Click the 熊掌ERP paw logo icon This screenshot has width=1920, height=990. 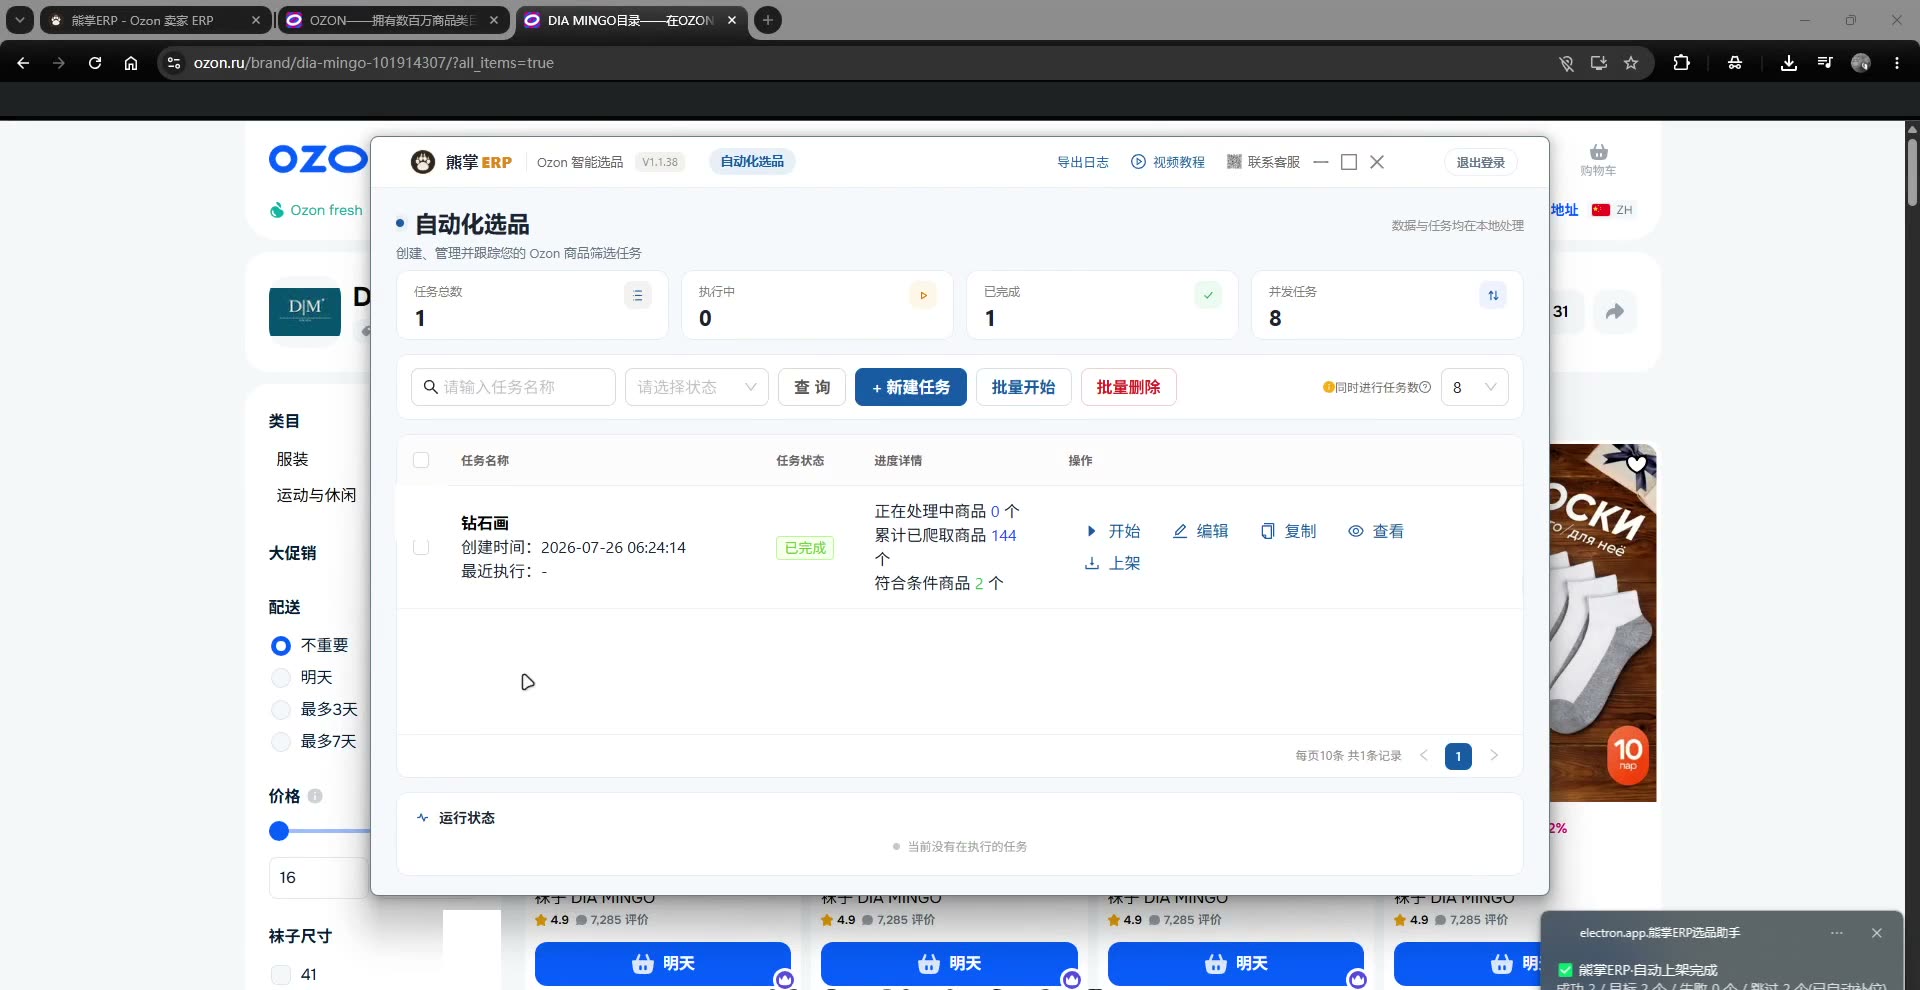click(x=423, y=162)
